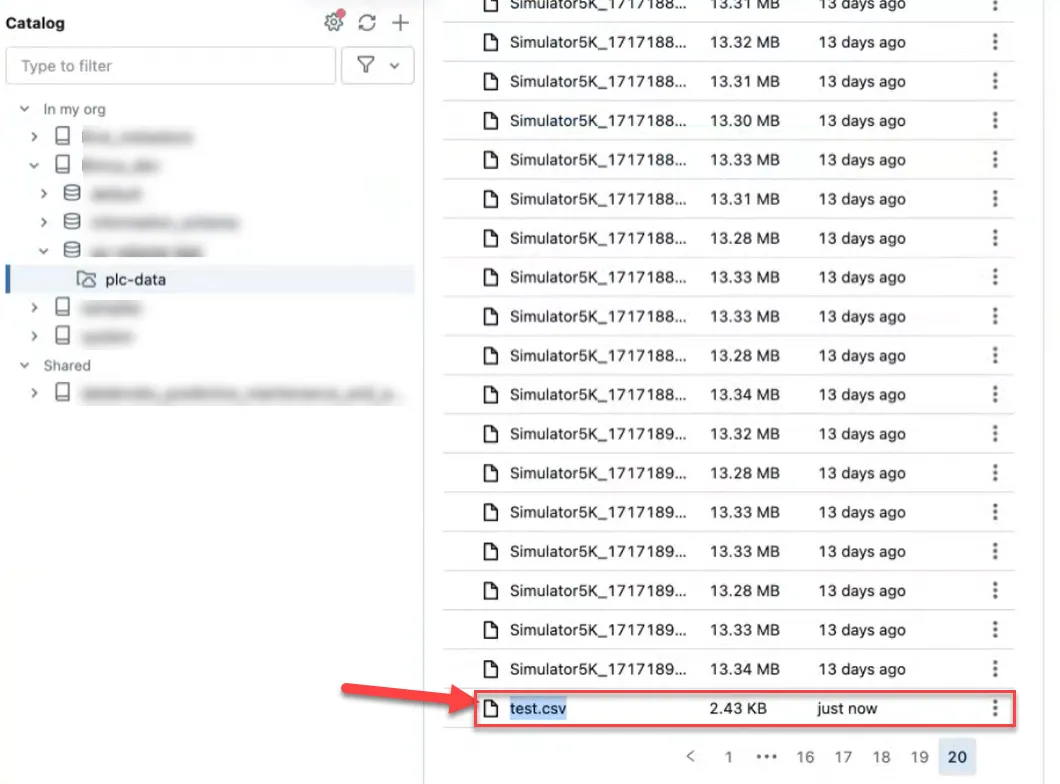The height and width of the screenshot is (784, 1060).
Task: Click the file icon beside test.csv
Action: pos(491,708)
